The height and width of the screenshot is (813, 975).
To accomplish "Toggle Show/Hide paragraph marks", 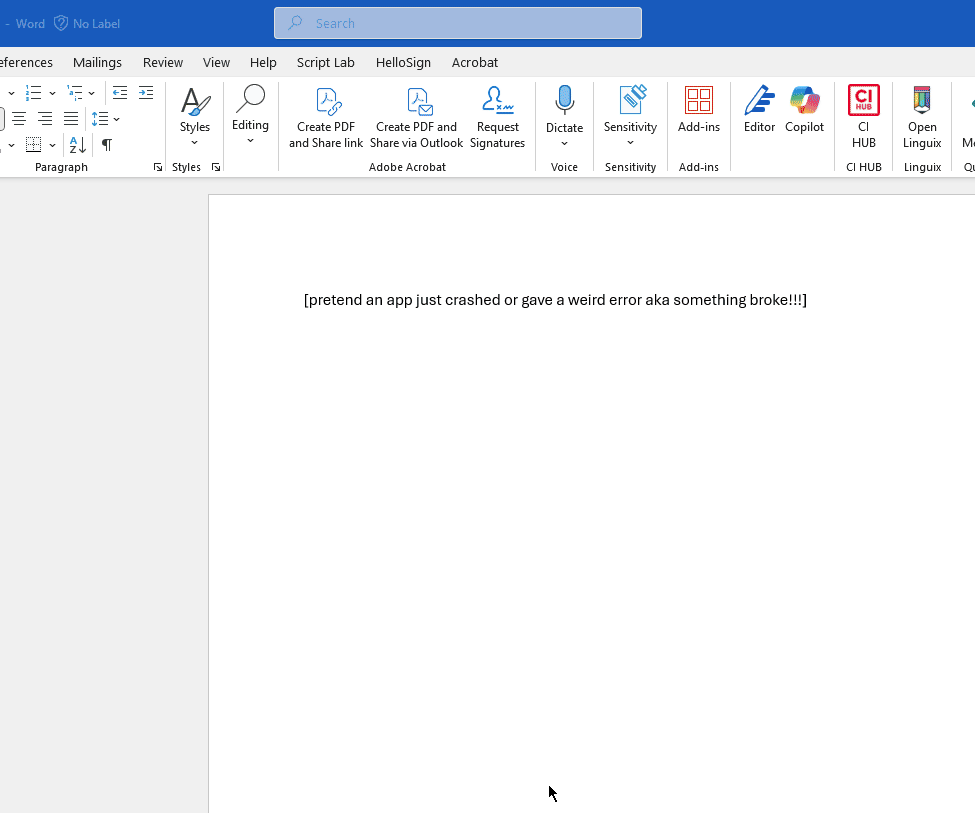I will (107, 145).
